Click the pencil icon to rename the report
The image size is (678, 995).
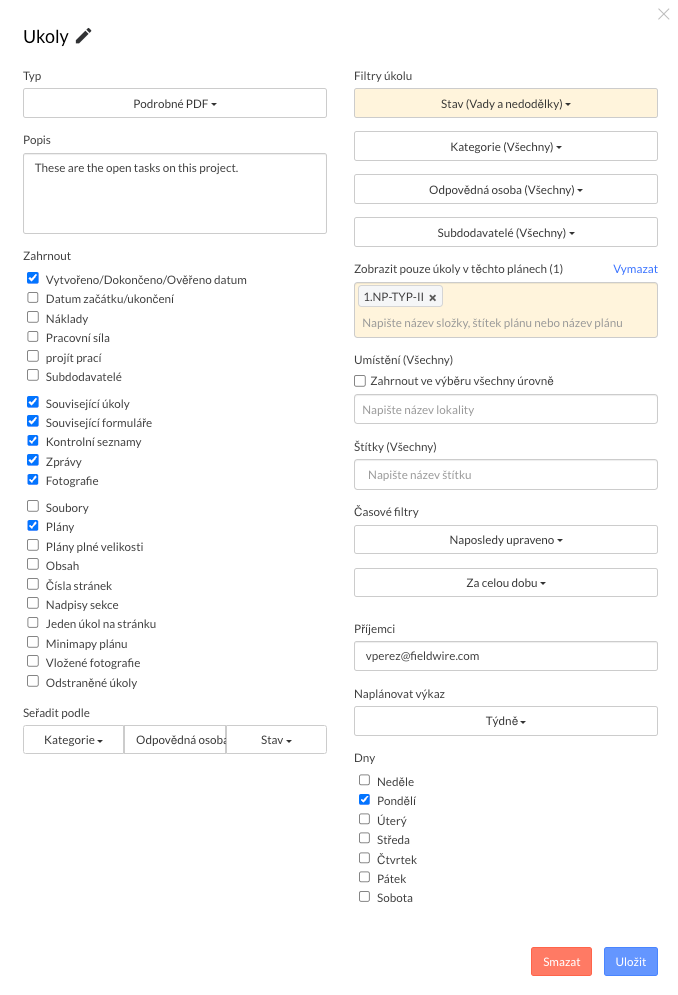tap(85, 36)
